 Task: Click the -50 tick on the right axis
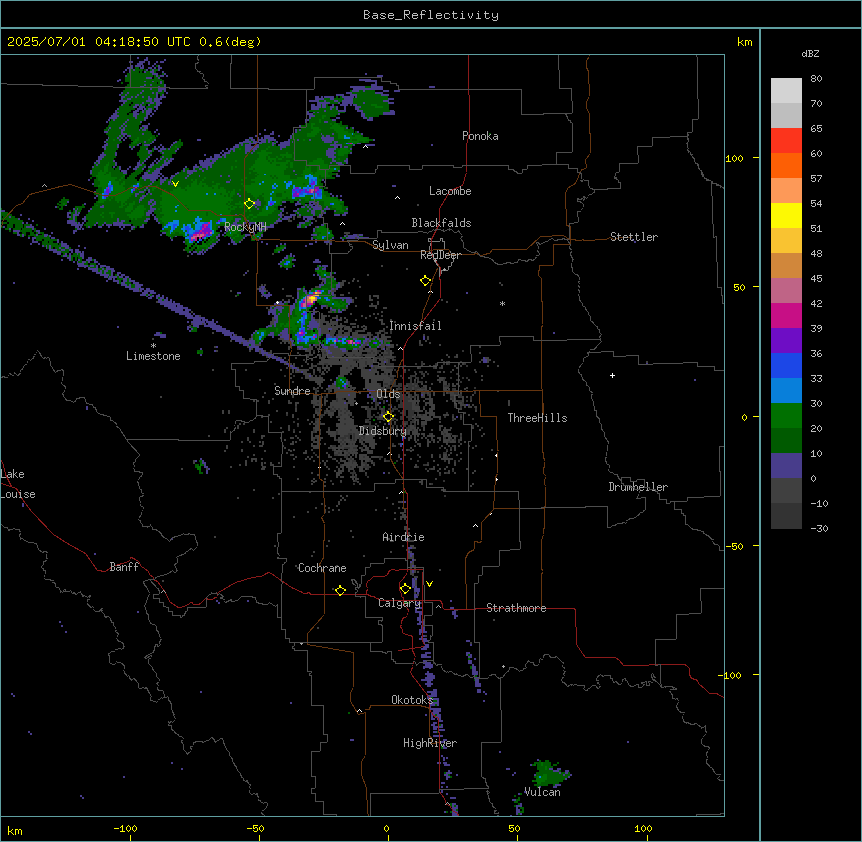coord(734,546)
